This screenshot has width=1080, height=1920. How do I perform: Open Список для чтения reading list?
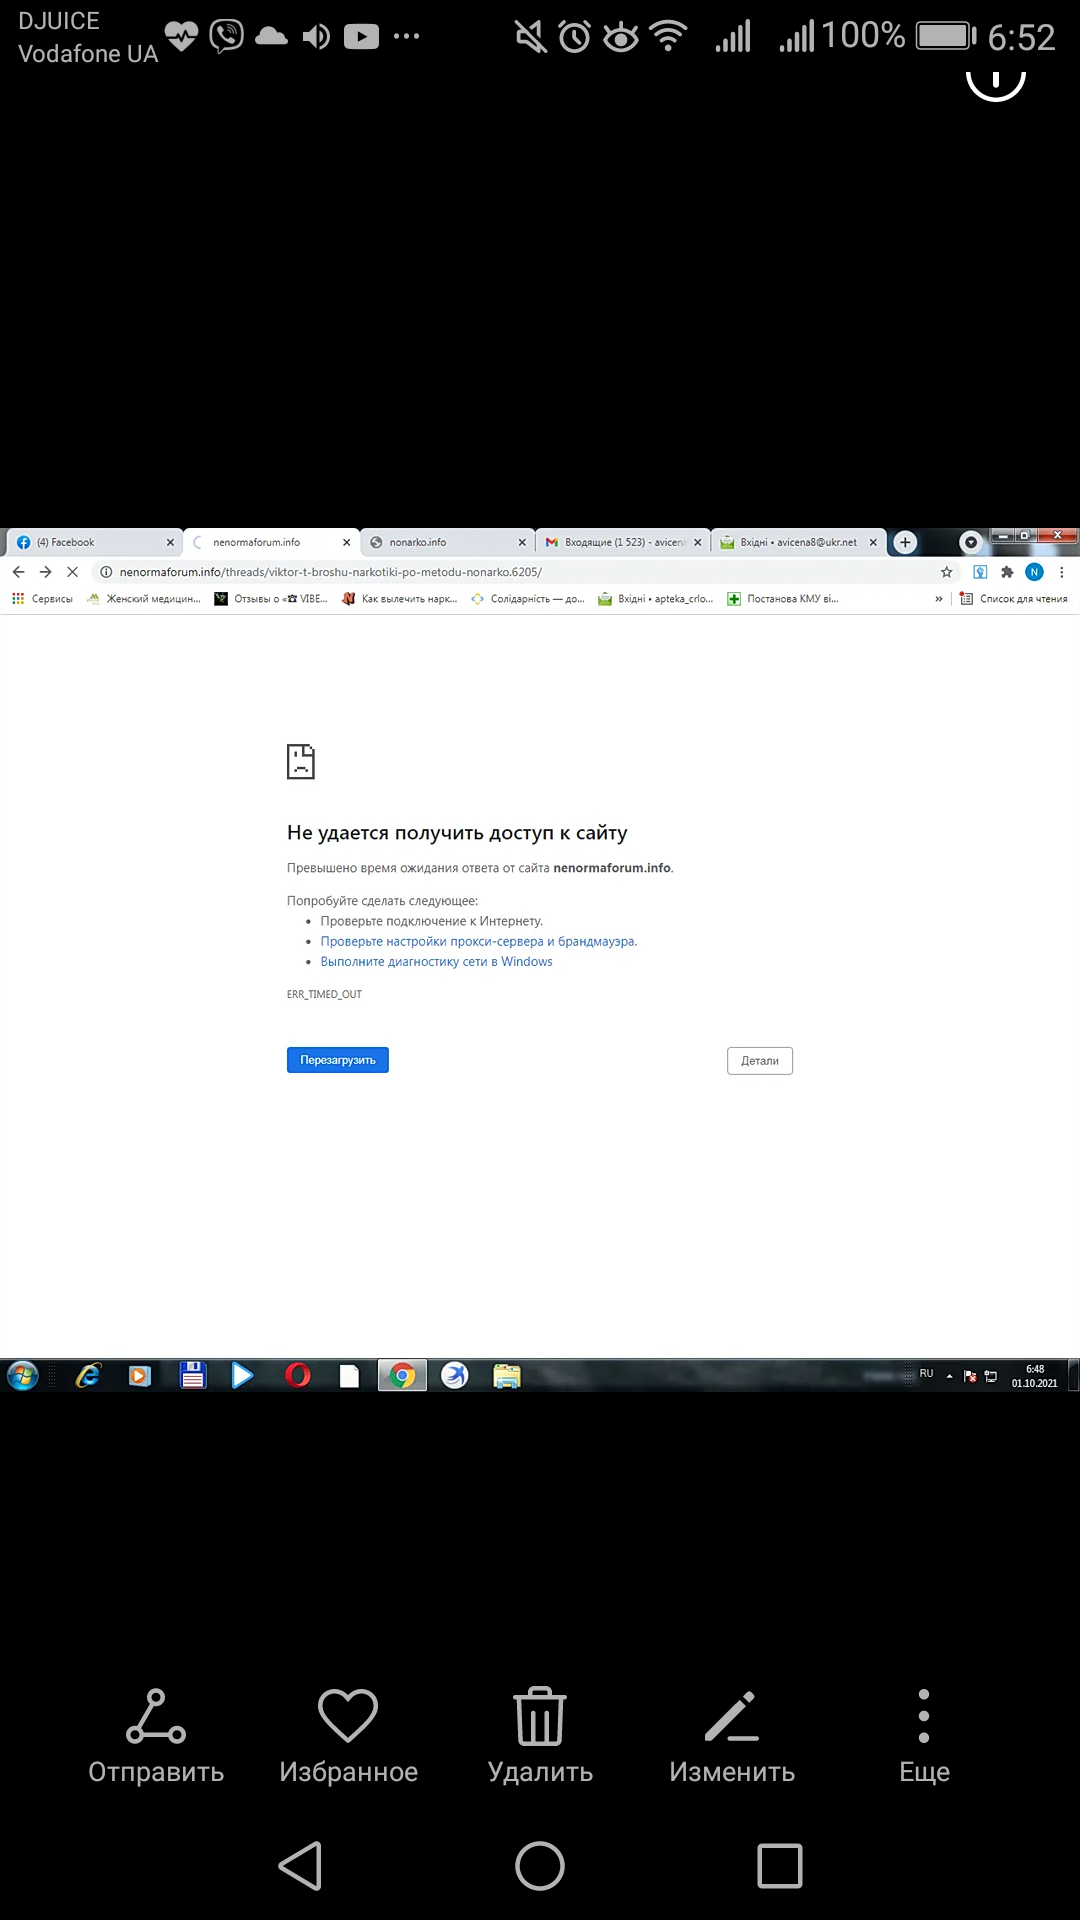click(1013, 598)
